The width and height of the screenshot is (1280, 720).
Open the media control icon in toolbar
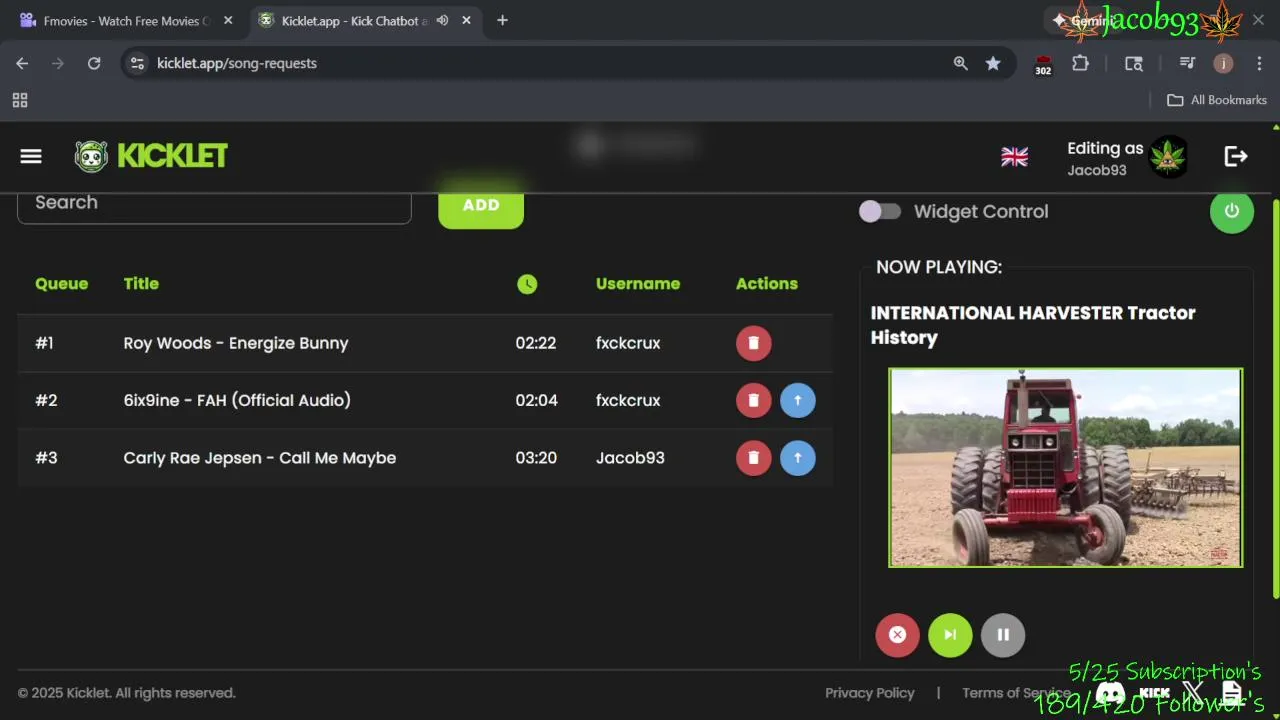1187,63
